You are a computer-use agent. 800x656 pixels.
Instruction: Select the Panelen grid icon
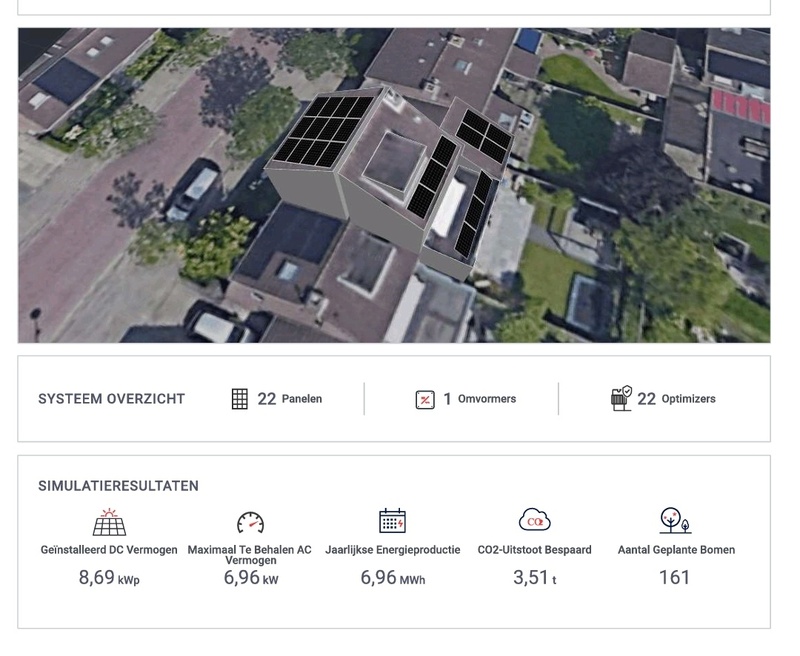[x=238, y=398]
